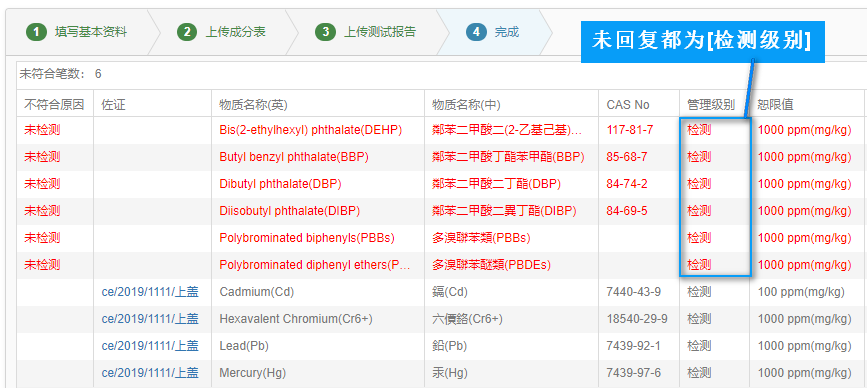Viewport: 867px width, 388px height.
Task: Click CAS number 84-74-2
Action: (x=626, y=184)
